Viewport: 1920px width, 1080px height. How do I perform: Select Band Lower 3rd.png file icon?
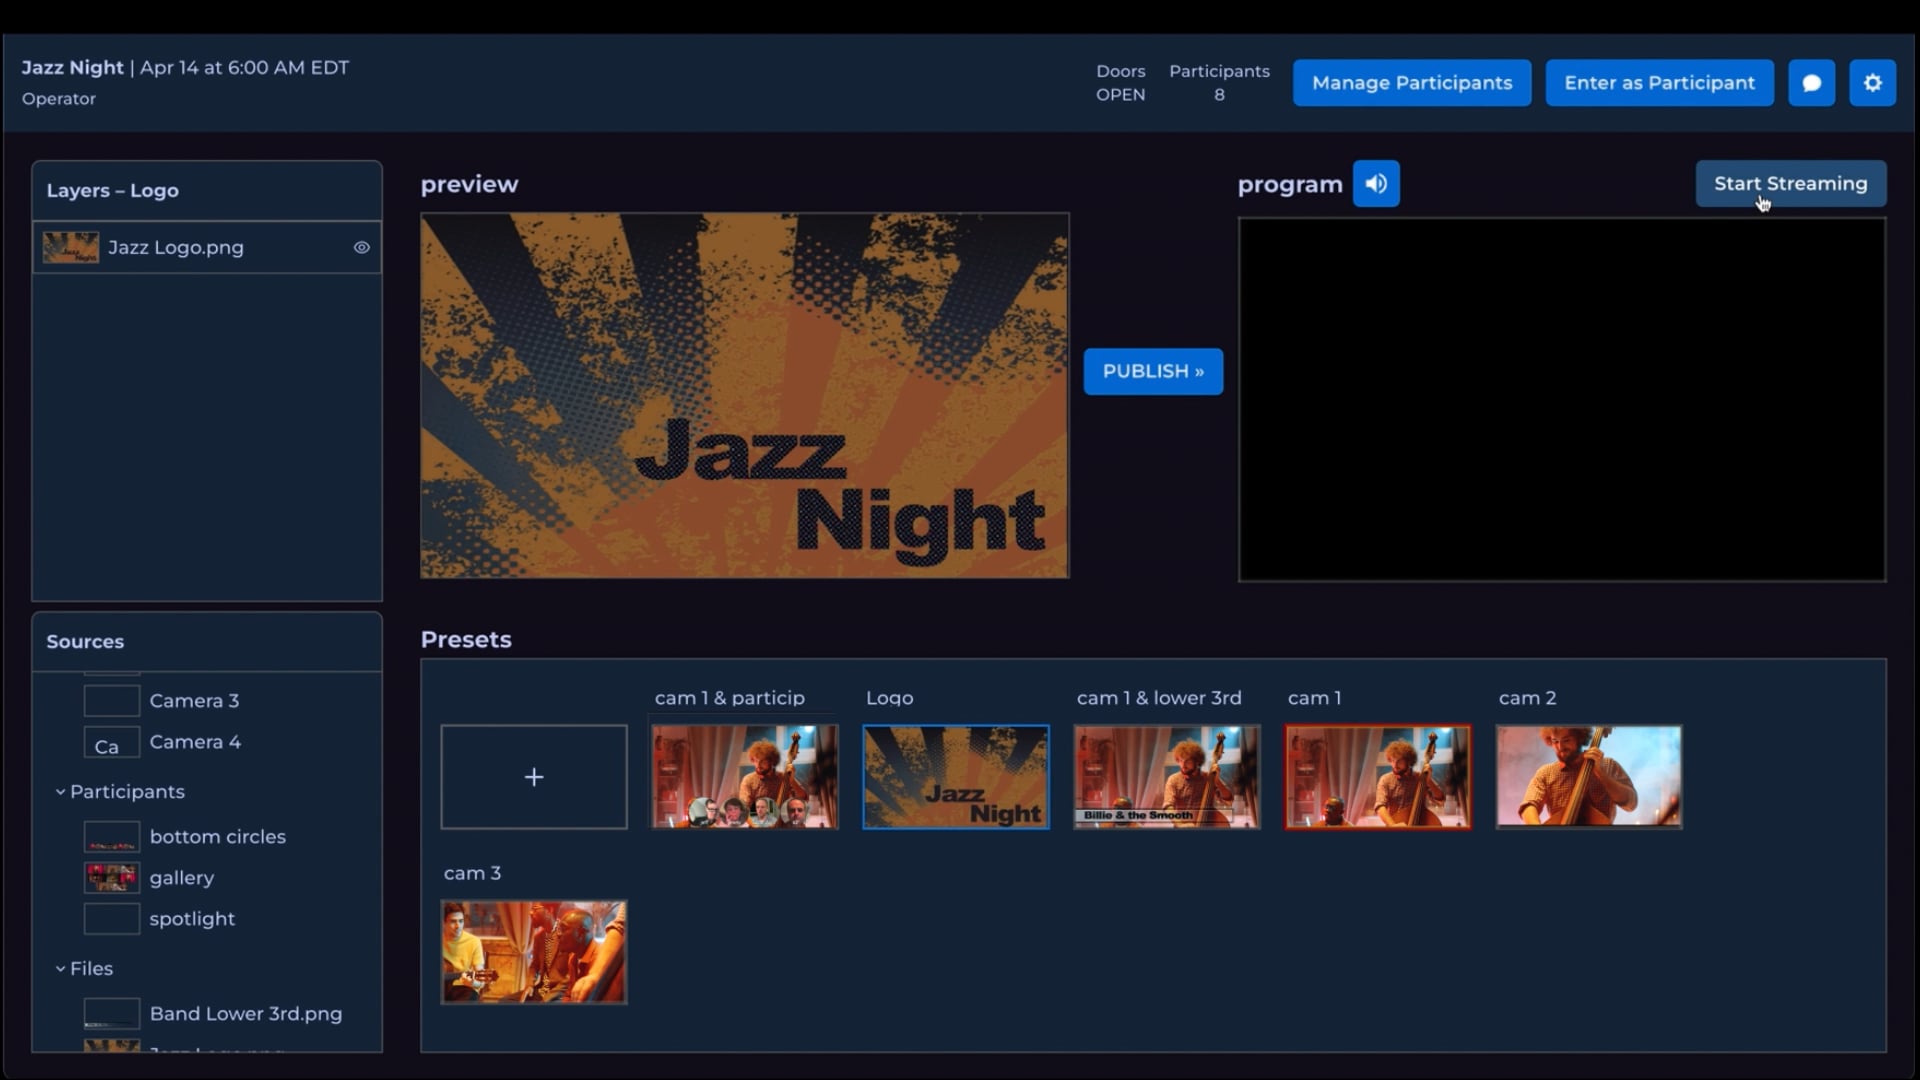111,1014
